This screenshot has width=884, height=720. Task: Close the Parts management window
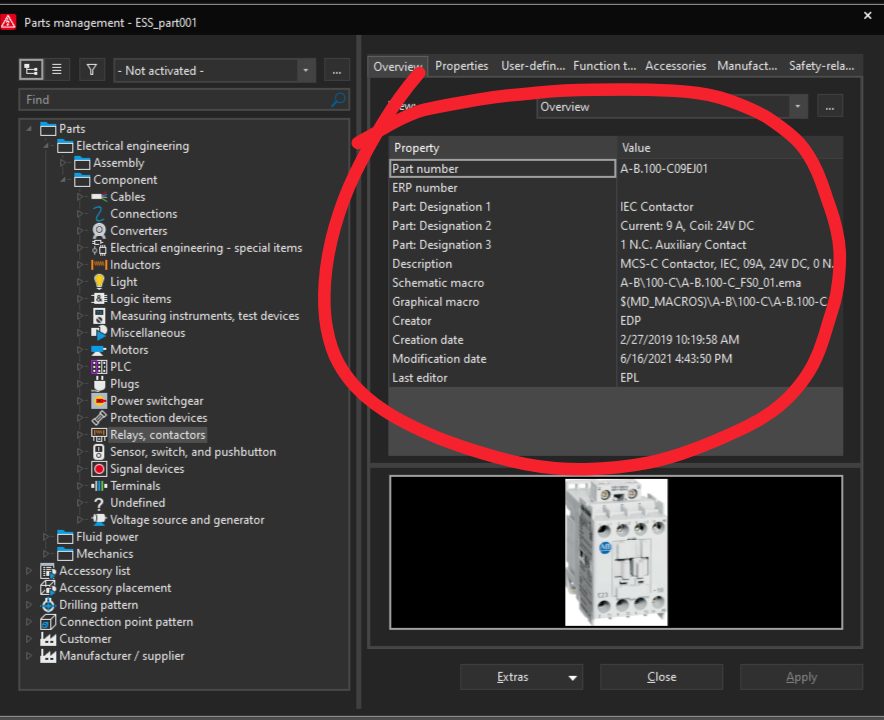point(868,16)
